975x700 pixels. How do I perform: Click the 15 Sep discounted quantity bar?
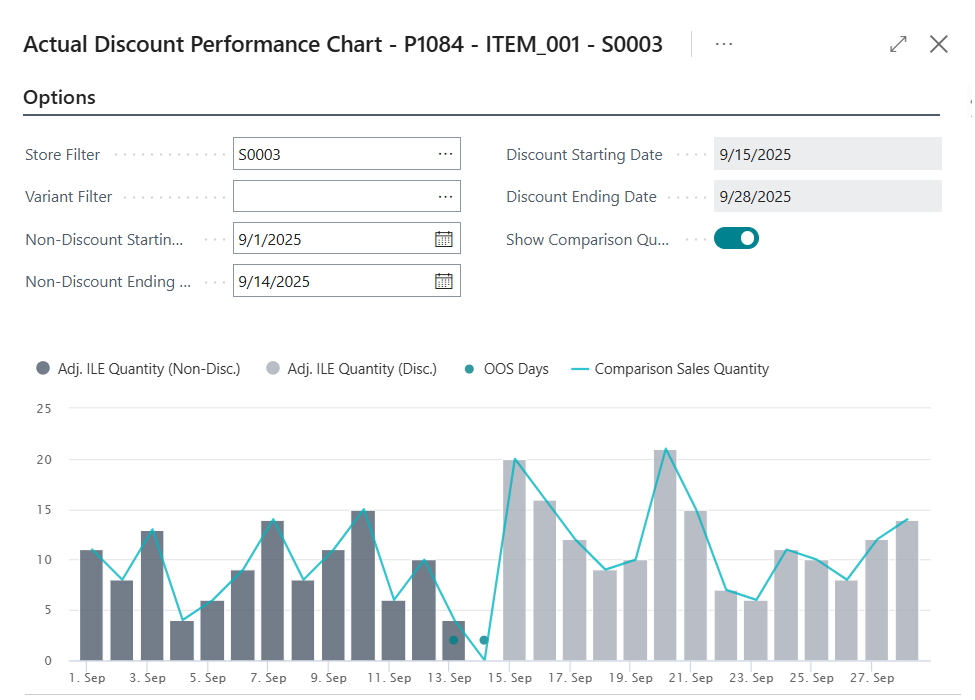tap(514, 560)
